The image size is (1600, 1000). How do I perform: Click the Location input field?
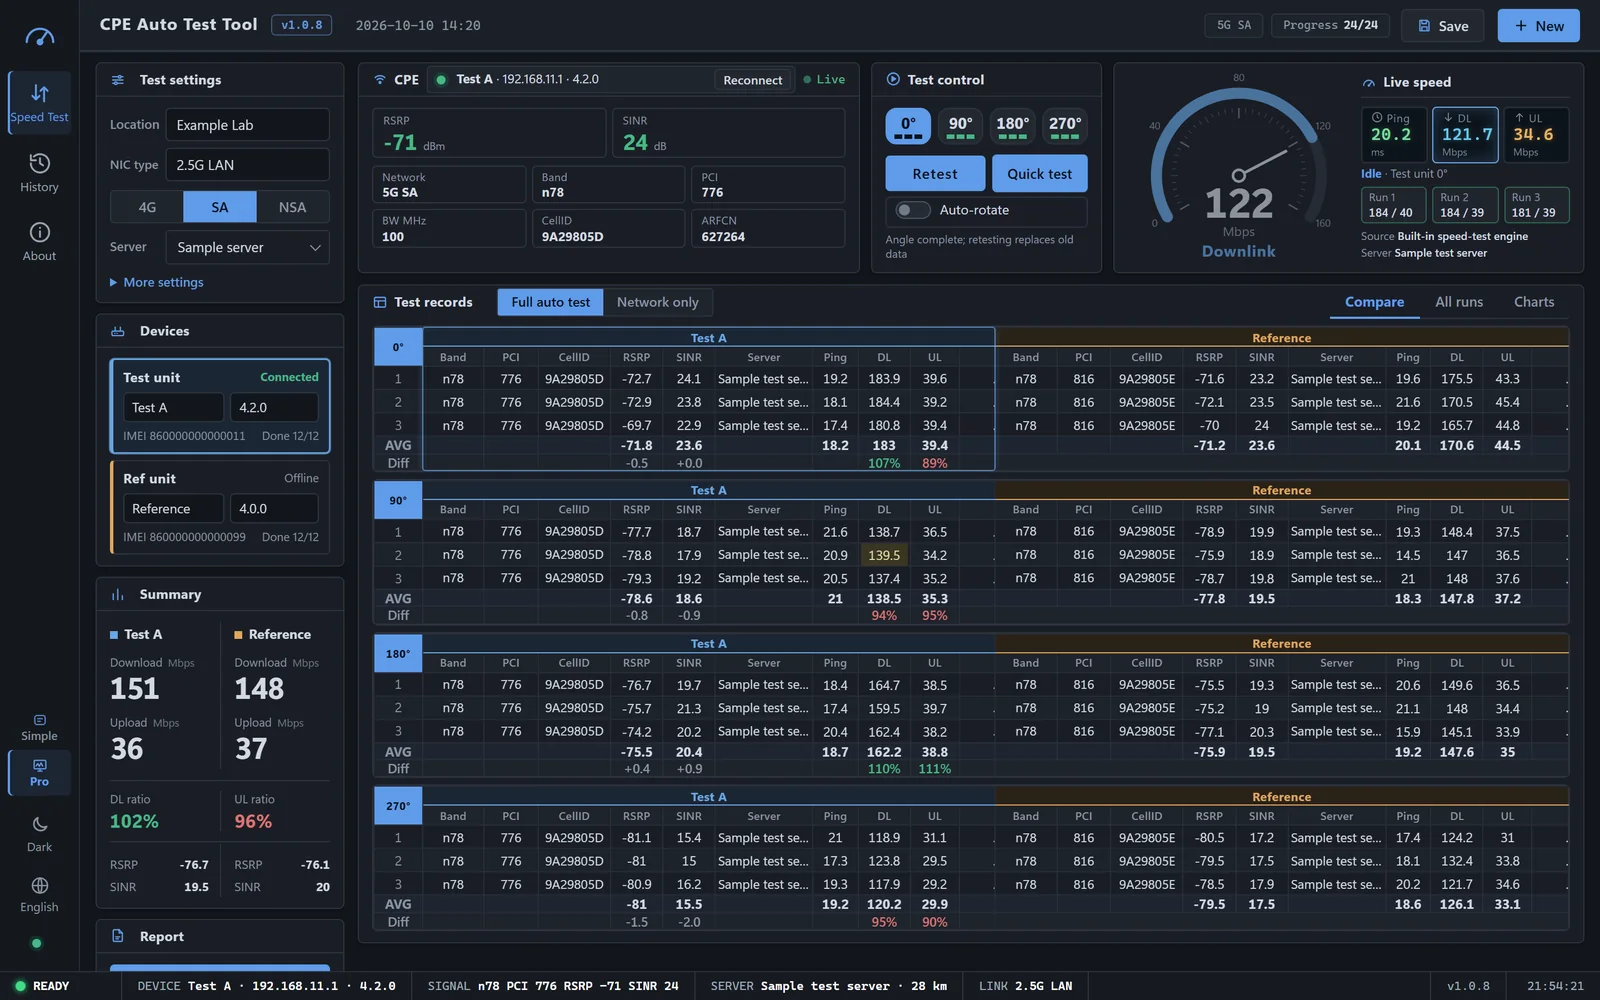pos(248,125)
